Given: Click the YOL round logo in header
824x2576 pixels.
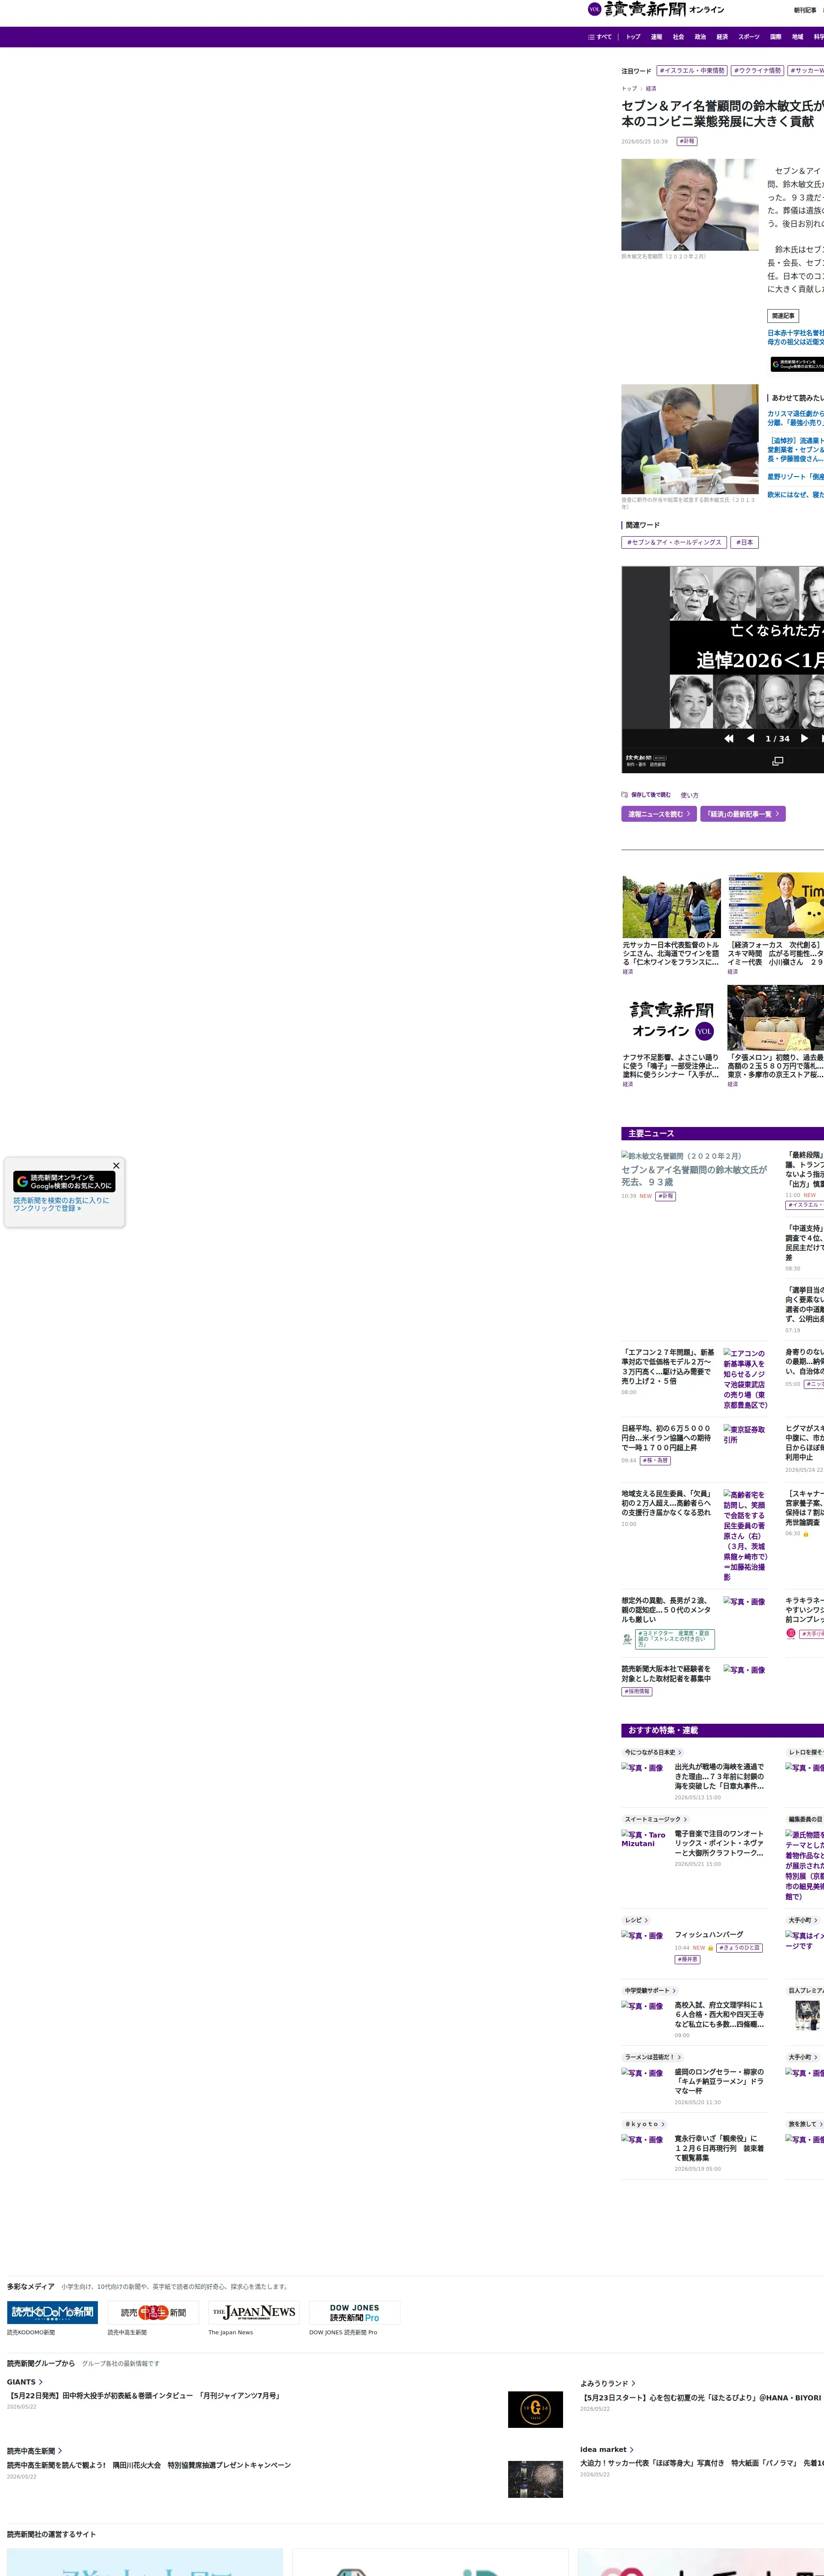Looking at the screenshot, I should 594,9.
